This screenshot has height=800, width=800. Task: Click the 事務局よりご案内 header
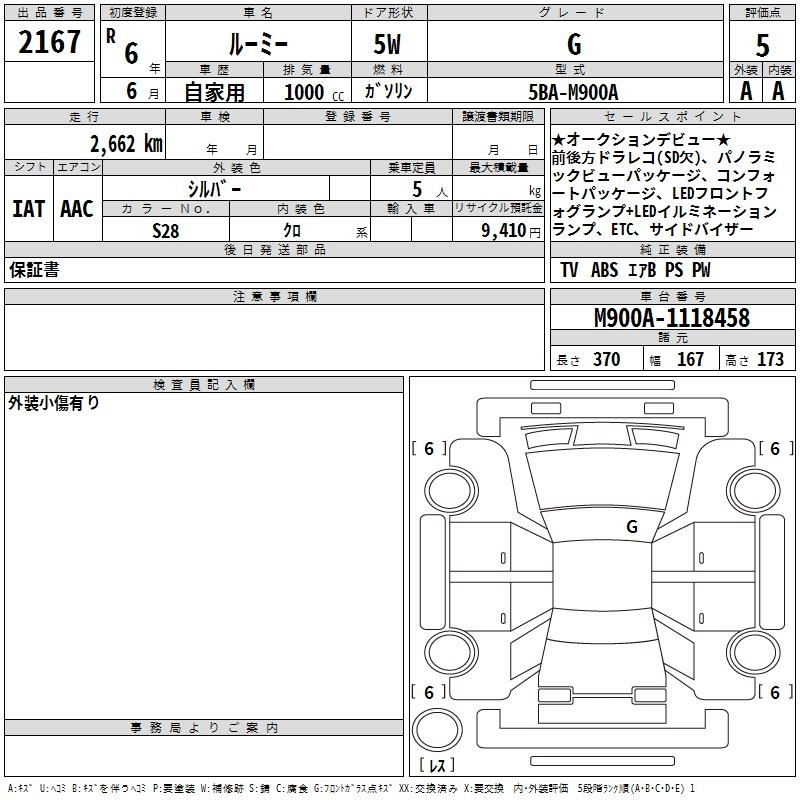coord(204,728)
